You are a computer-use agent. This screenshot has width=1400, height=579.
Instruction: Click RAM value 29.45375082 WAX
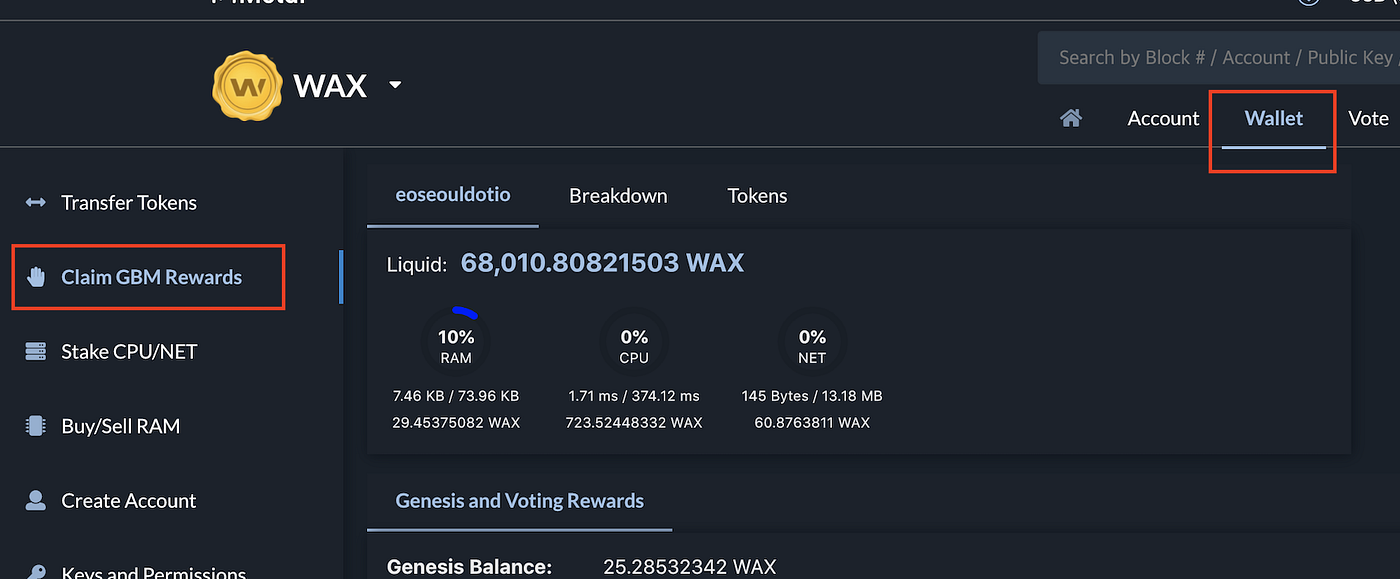tap(456, 423)
